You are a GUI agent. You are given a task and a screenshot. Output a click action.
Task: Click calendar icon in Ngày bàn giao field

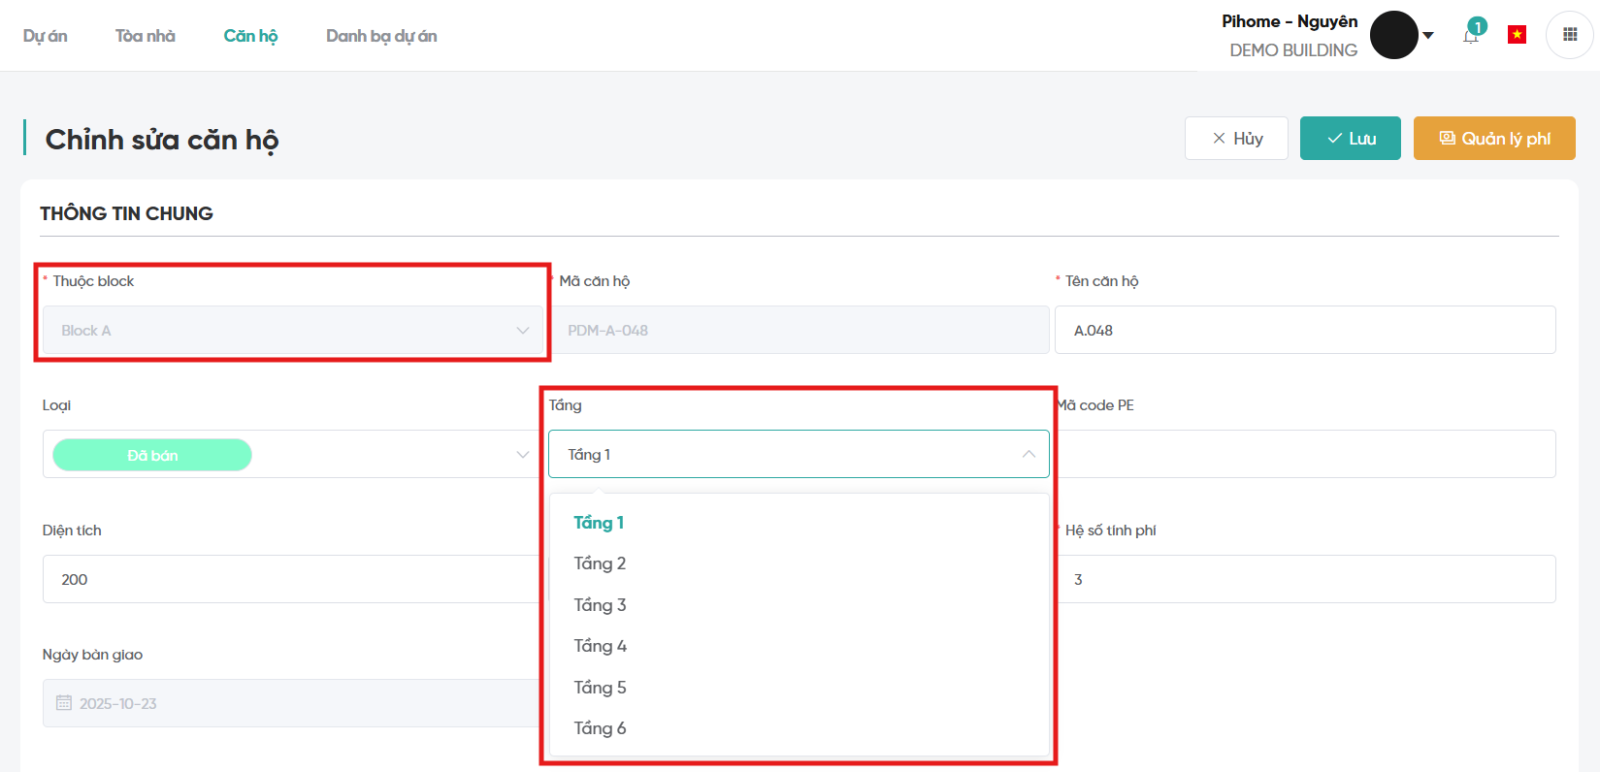(x=64, y=703)
